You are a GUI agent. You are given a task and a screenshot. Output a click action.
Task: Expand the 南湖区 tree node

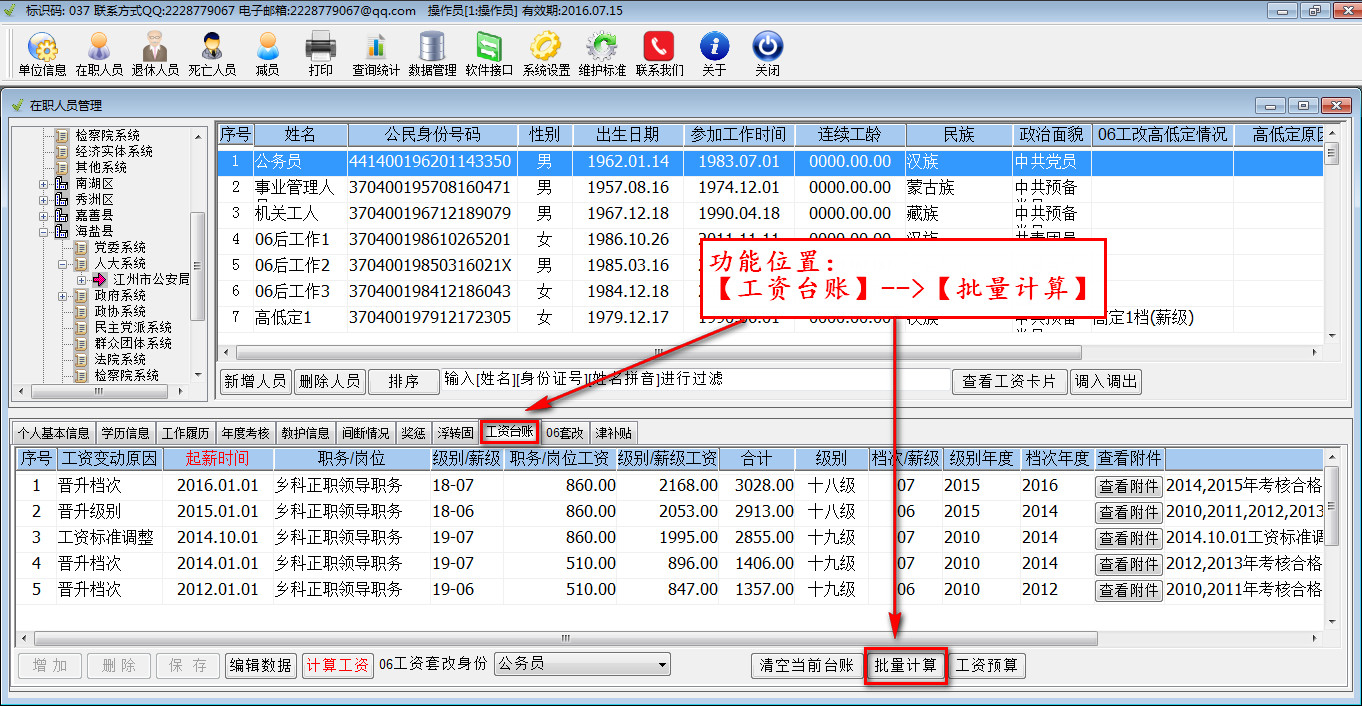44,184
